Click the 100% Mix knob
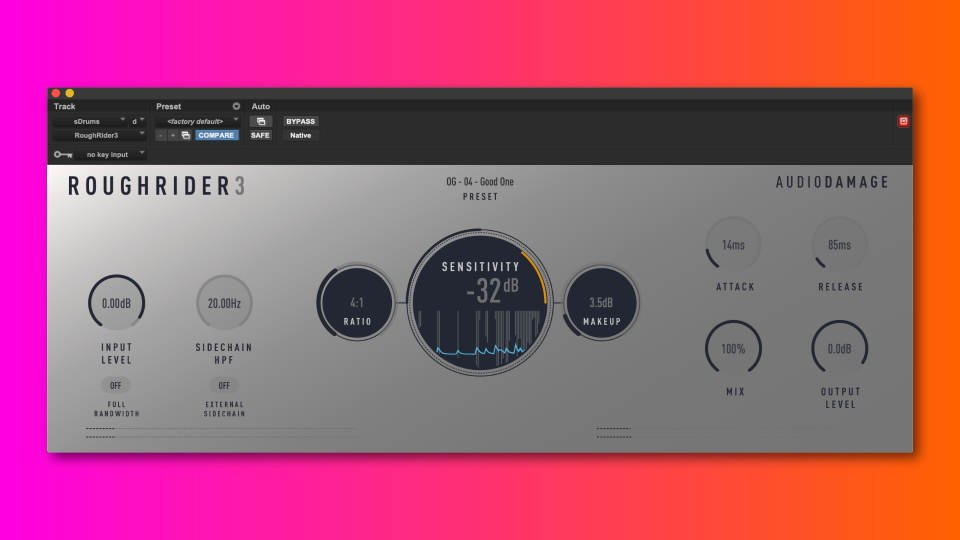Screen dimensions: 960x540 tap(733, 349)
